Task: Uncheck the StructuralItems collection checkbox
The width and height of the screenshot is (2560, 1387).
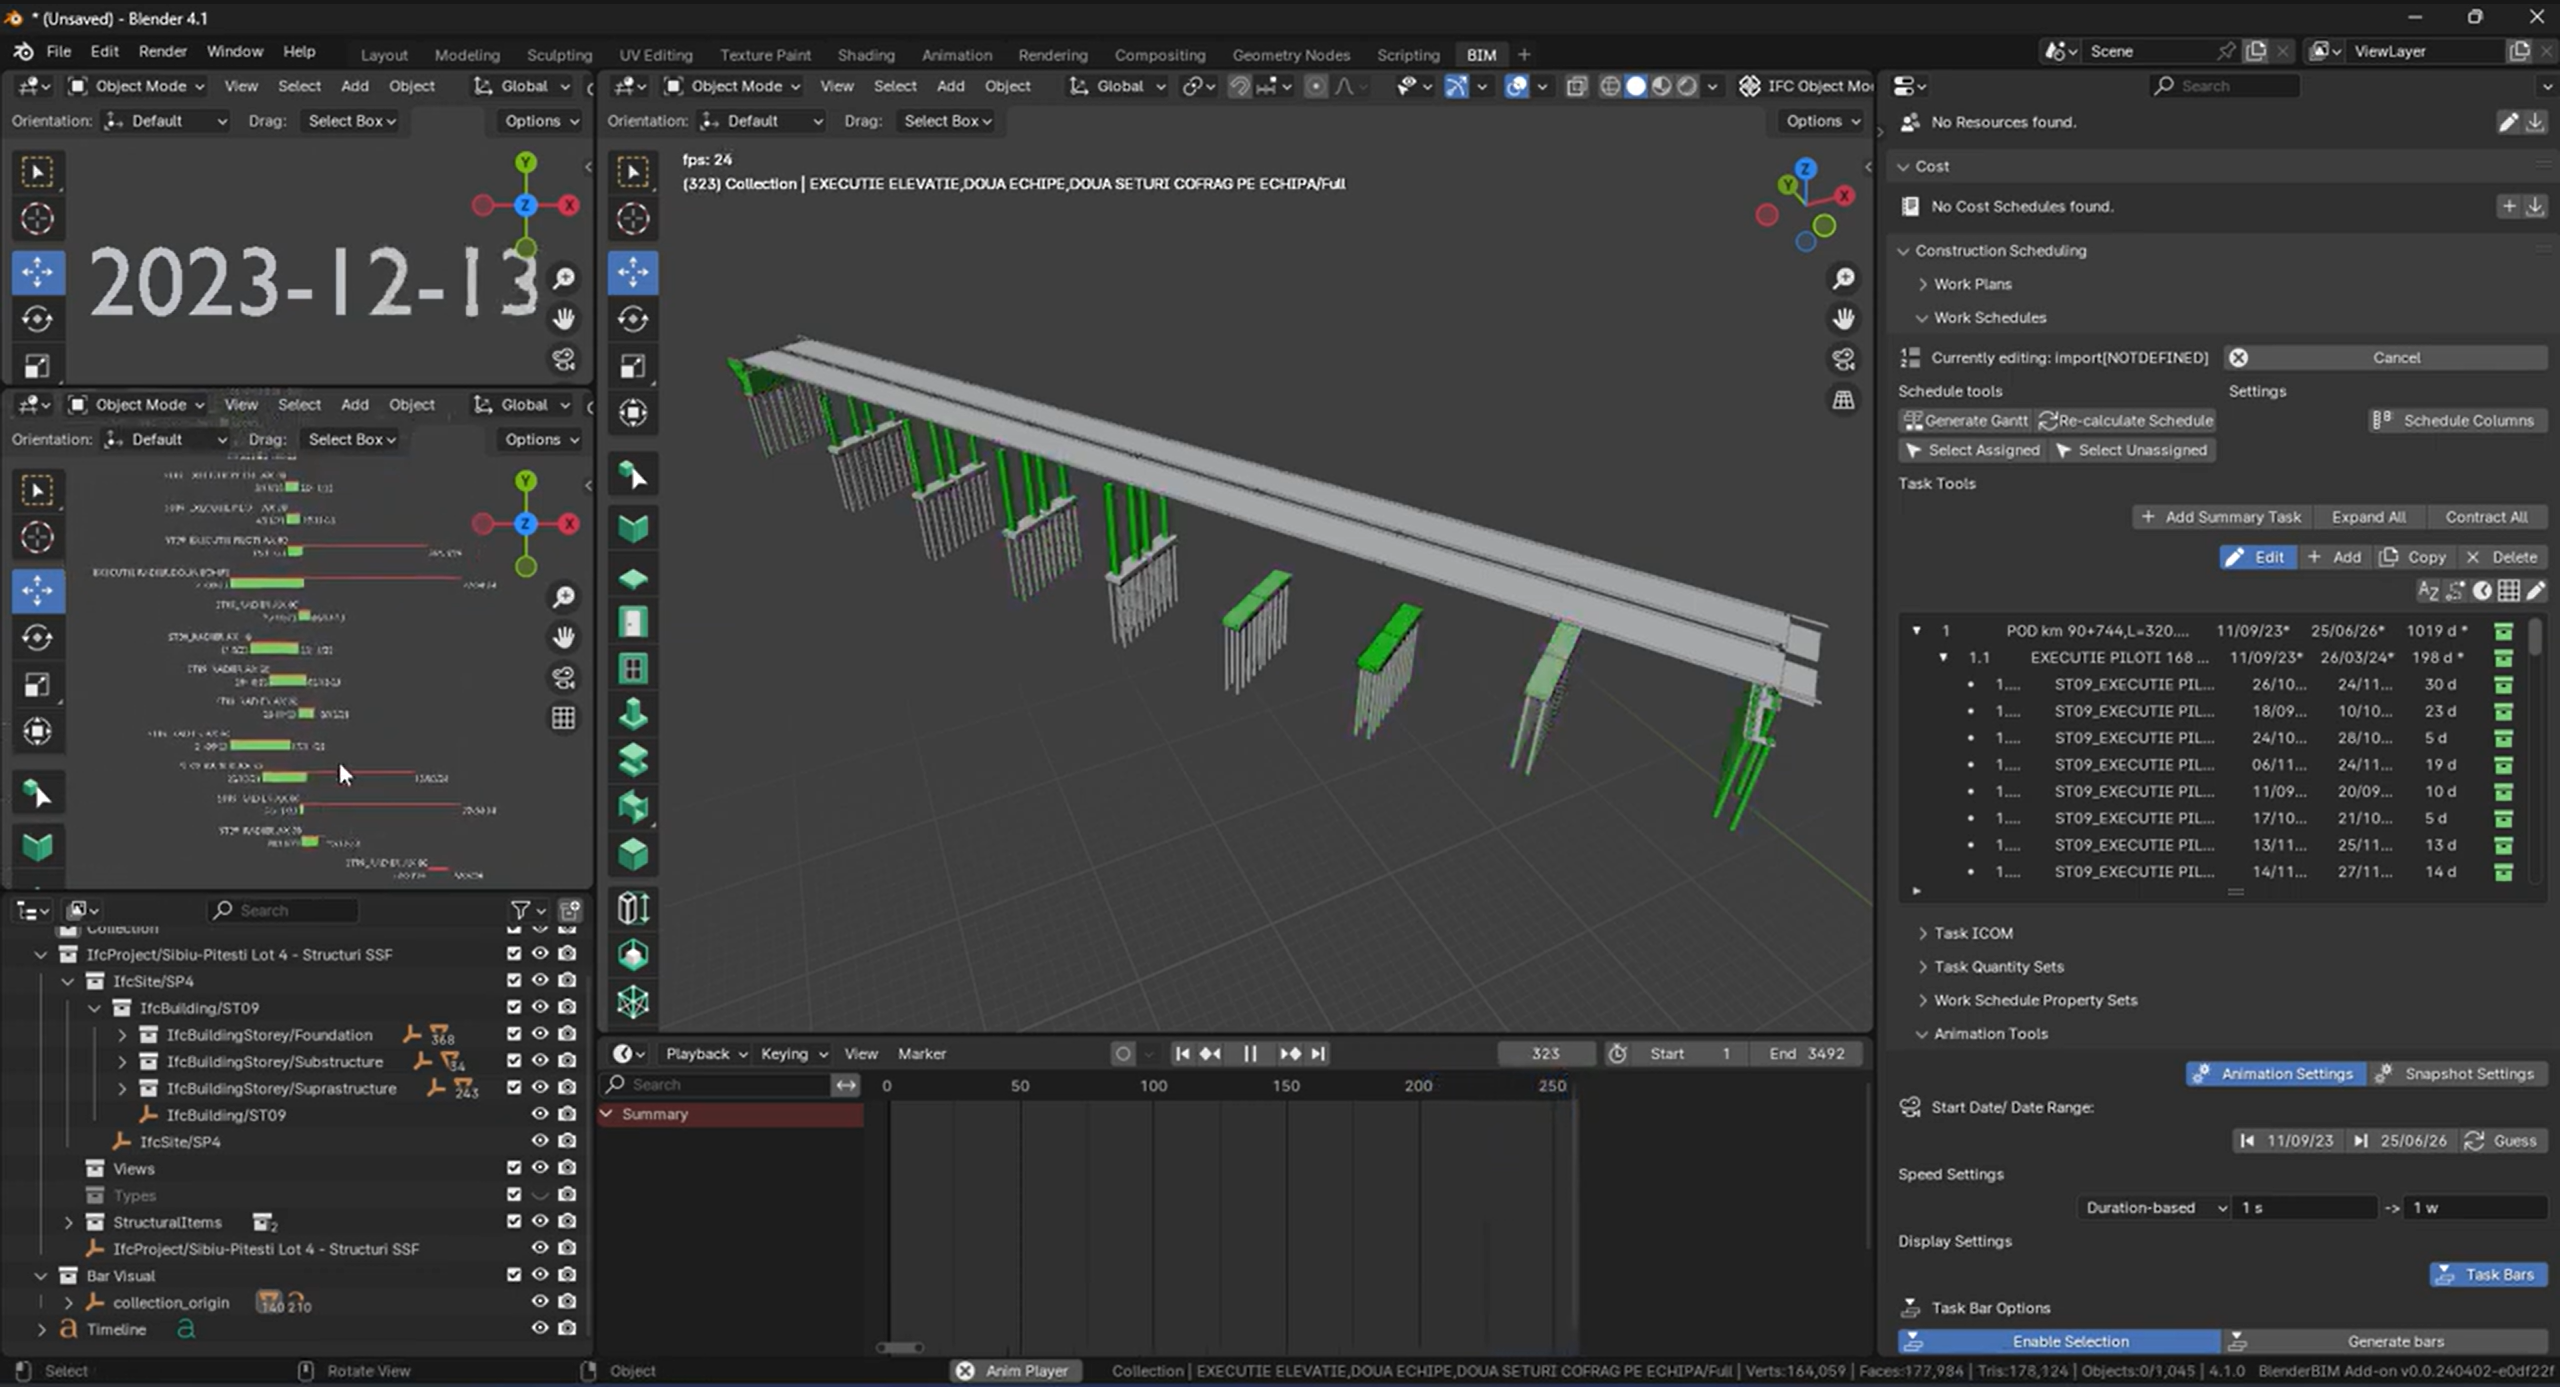Action: point(514,1222)
